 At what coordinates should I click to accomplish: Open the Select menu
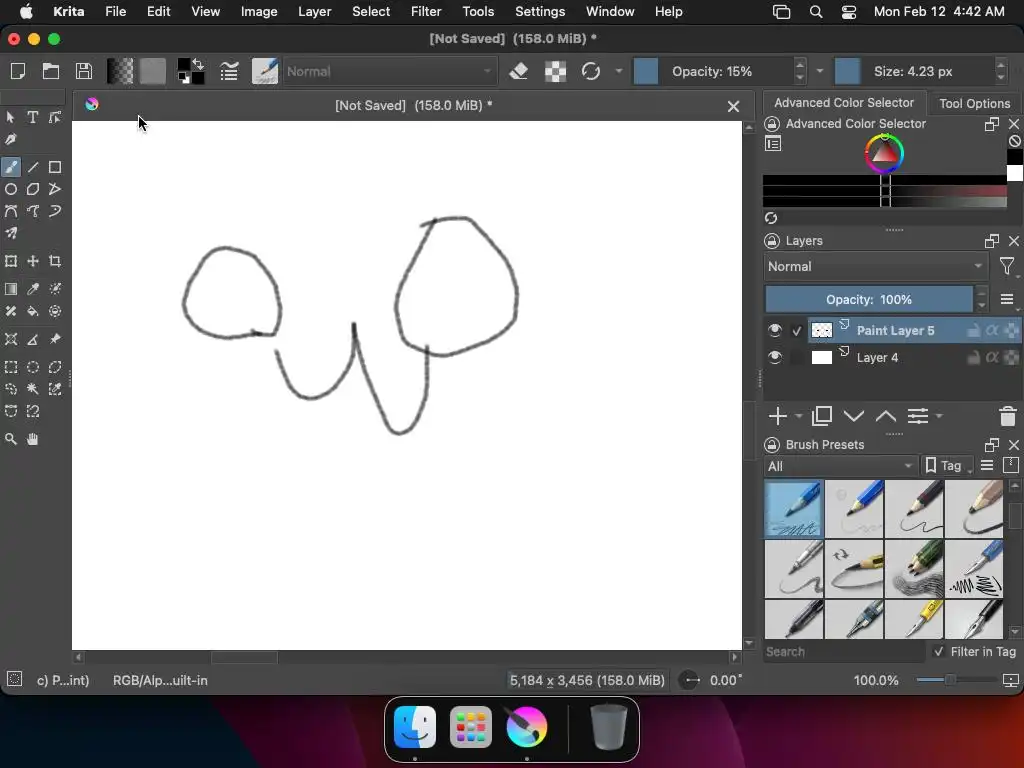coord(370,12)
